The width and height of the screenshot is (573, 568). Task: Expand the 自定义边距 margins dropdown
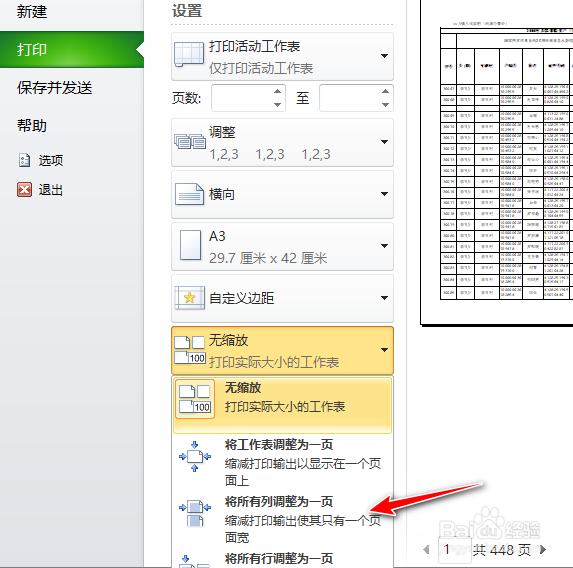coord(384,298)
